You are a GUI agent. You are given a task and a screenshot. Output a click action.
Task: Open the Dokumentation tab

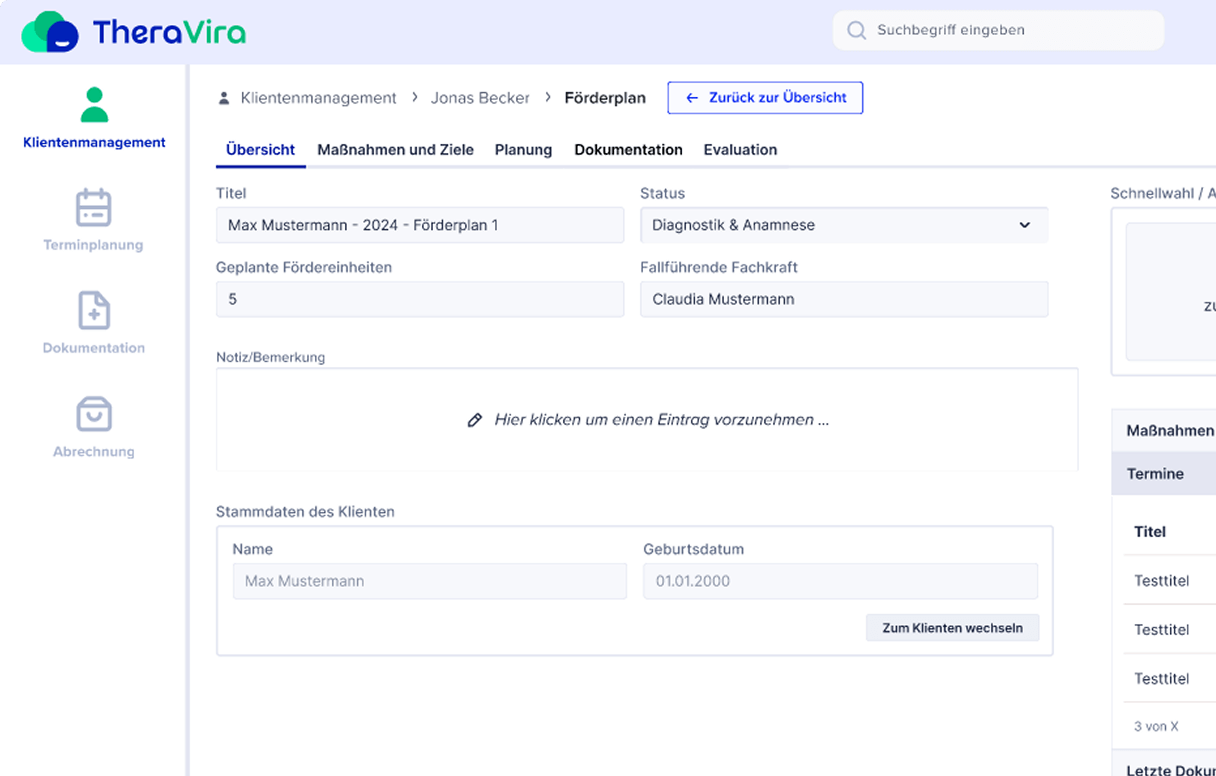[x=628, y=149]
